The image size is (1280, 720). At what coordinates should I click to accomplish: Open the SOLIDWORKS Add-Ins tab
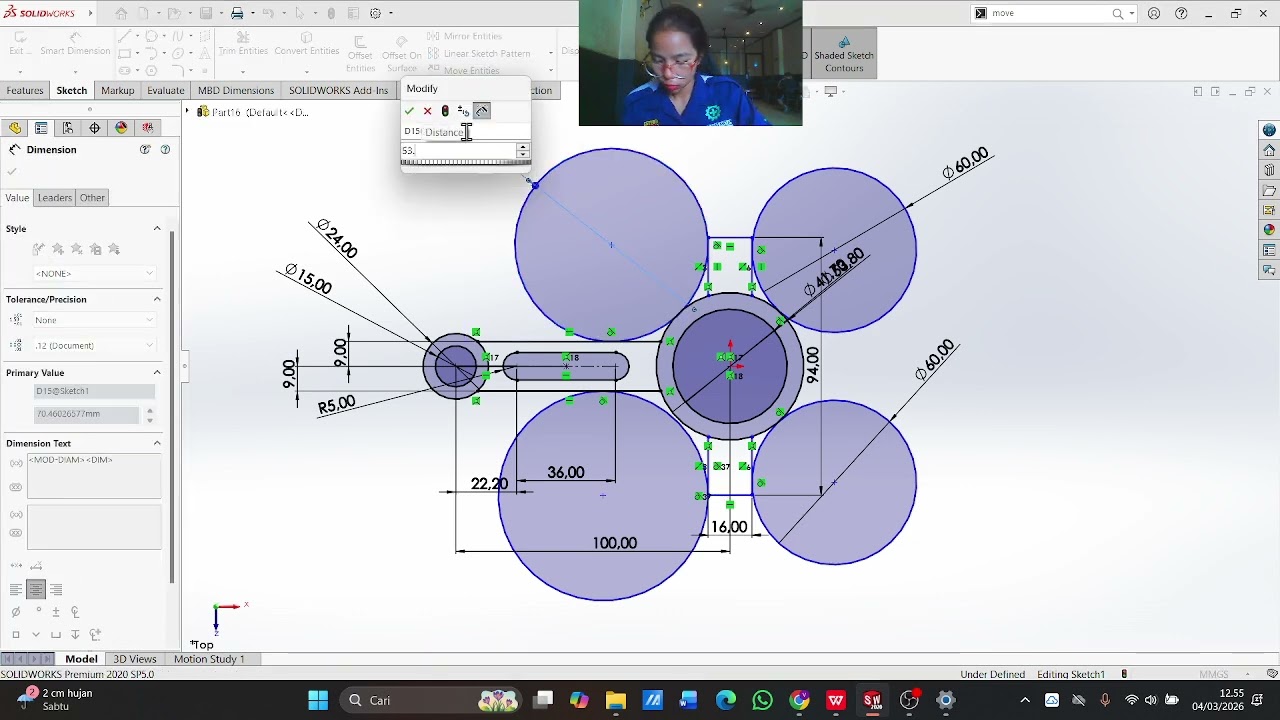(338, 90)
